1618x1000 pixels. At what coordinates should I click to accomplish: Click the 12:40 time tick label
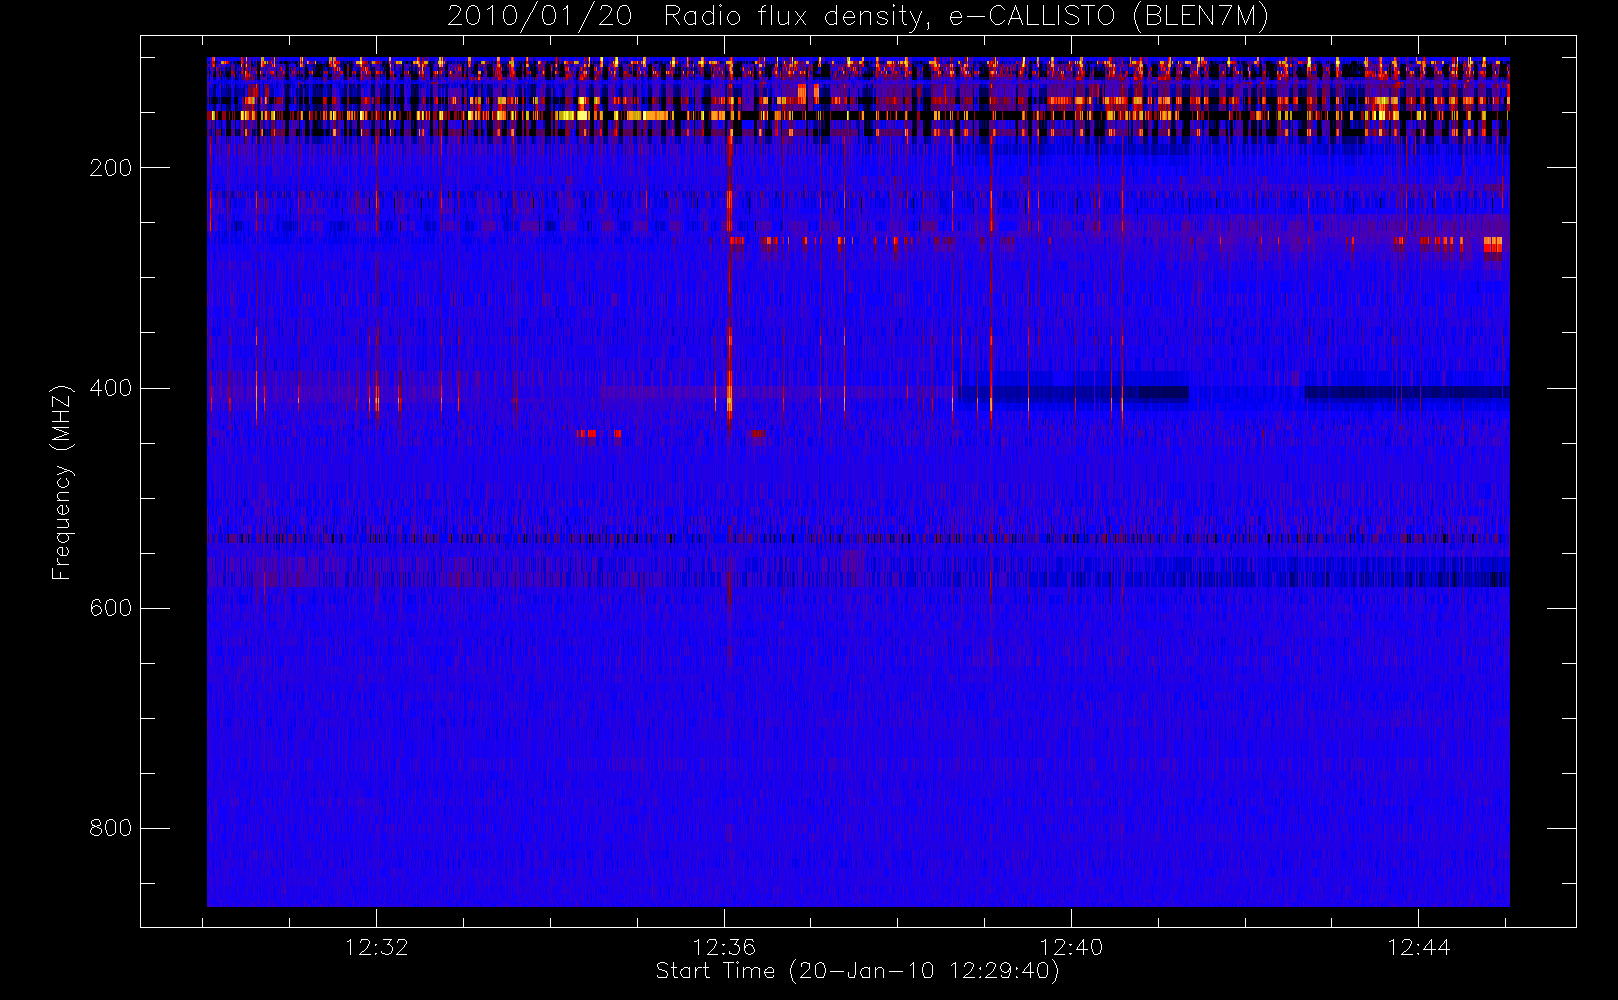coord(1071,947)
